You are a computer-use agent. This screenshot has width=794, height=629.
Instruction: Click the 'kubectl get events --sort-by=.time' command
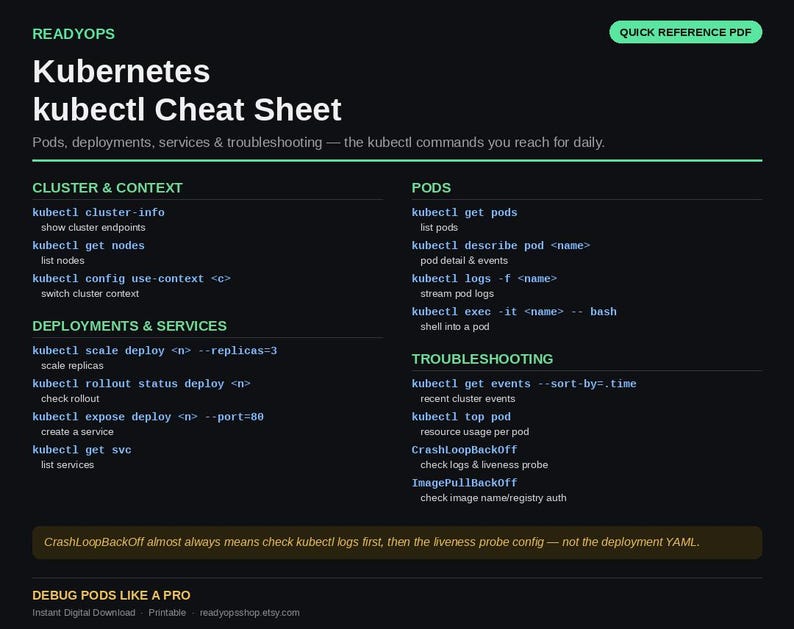click(524, 384)
